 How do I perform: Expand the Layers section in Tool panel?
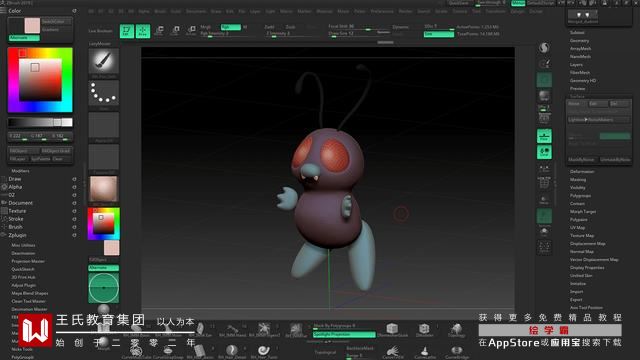[576, 64]
